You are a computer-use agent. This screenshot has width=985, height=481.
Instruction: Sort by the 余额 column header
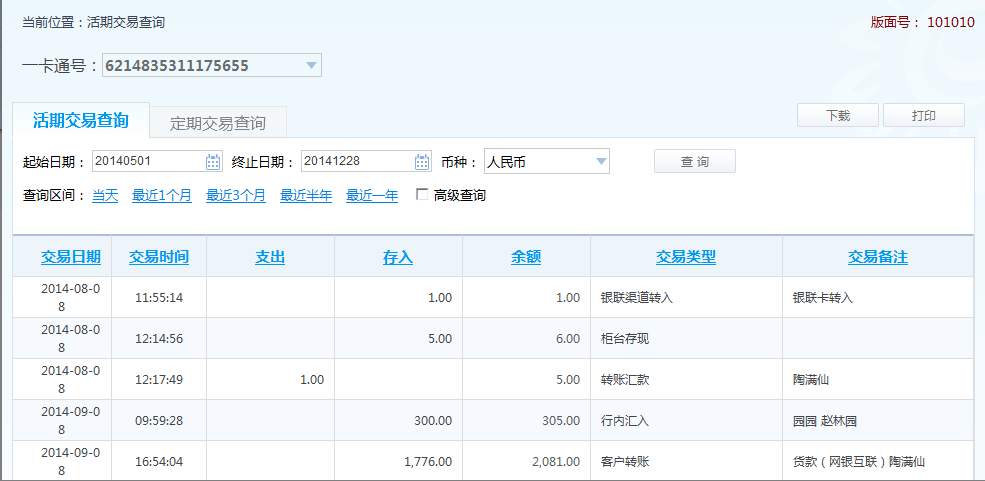(526, 257)
